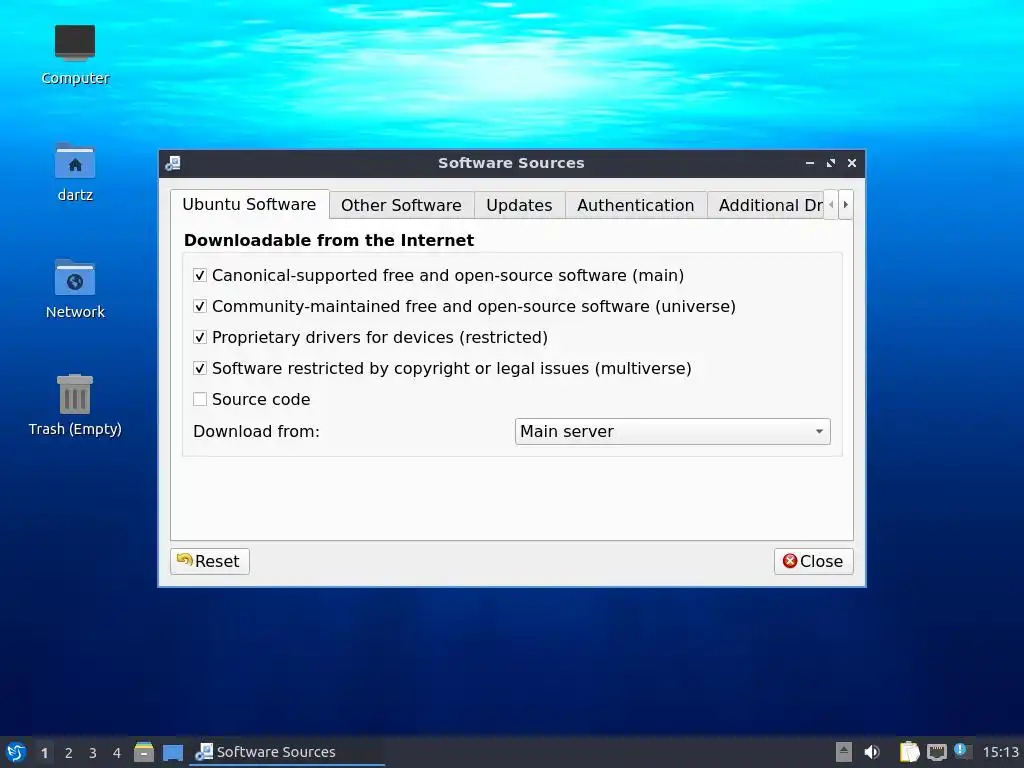Image resolution: width=1024 pixels, height=768 pixels.
Task: Switch to workspace 3
Action: click(x=93, y=753)
